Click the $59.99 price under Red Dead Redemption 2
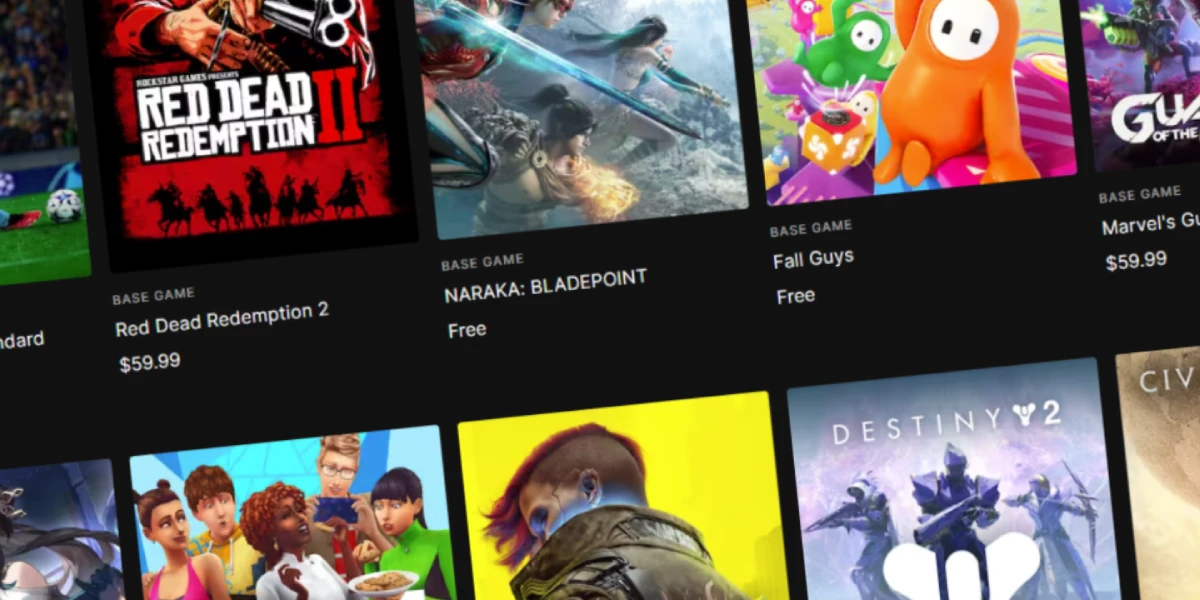Viewport: 1200px width, 600px height. click(x=150, y=362)
